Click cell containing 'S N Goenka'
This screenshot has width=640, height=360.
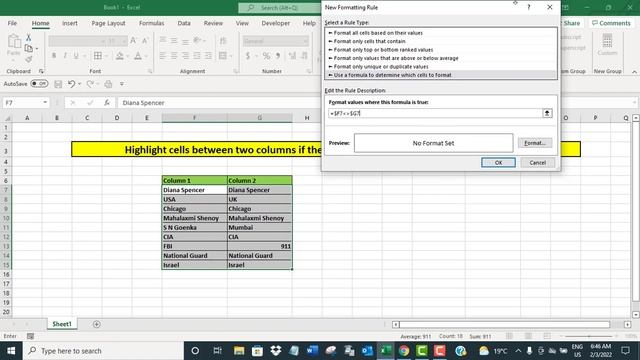pyautogui.click(x=194, y=227)
